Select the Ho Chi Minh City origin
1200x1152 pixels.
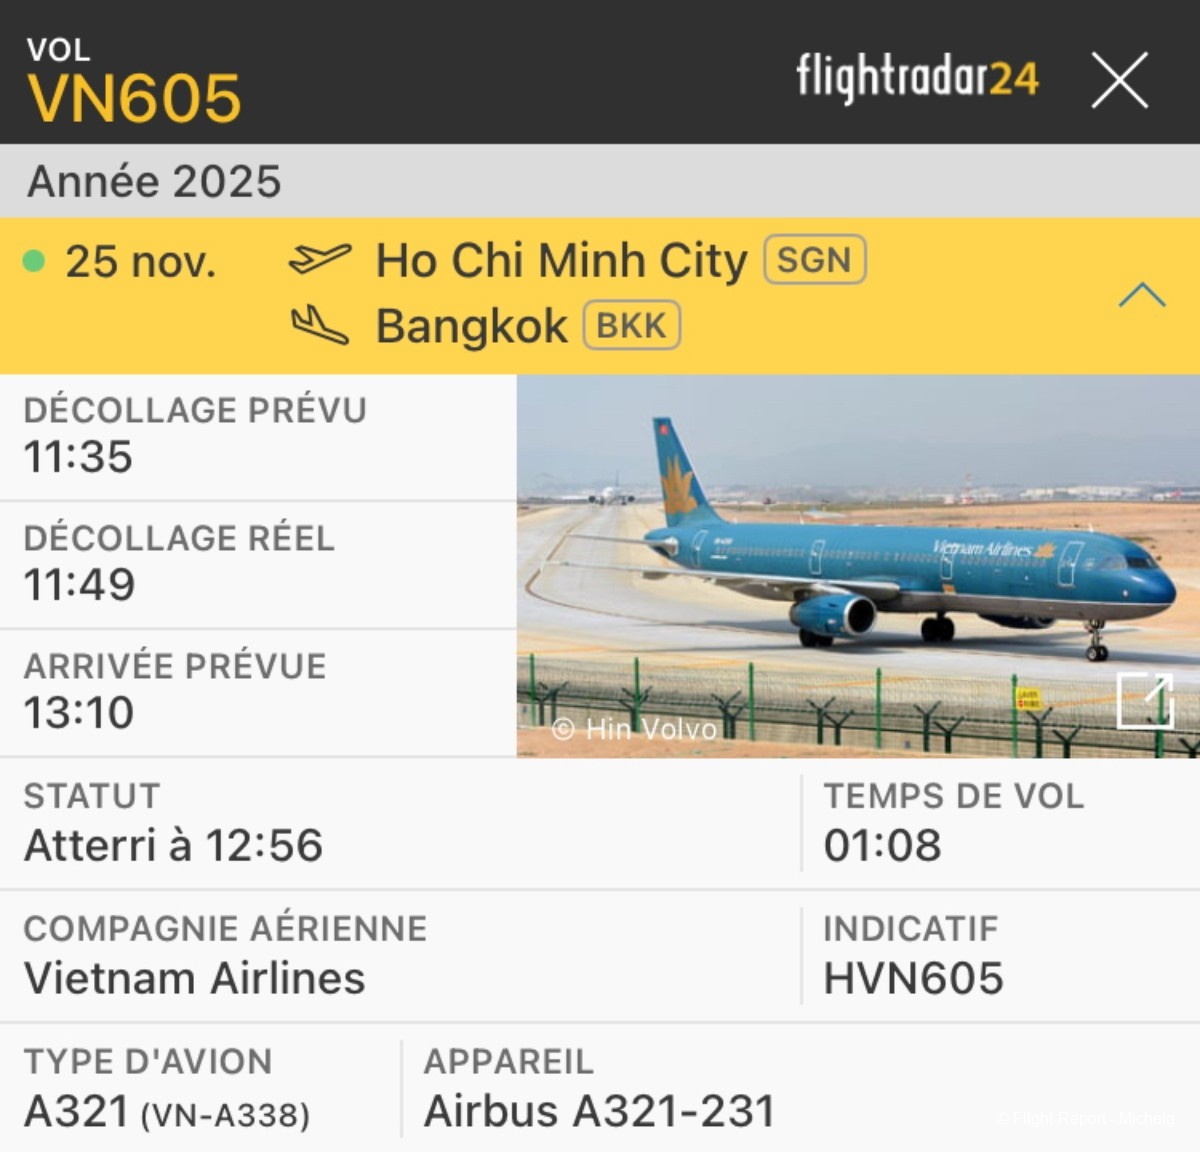pos(561,261)
